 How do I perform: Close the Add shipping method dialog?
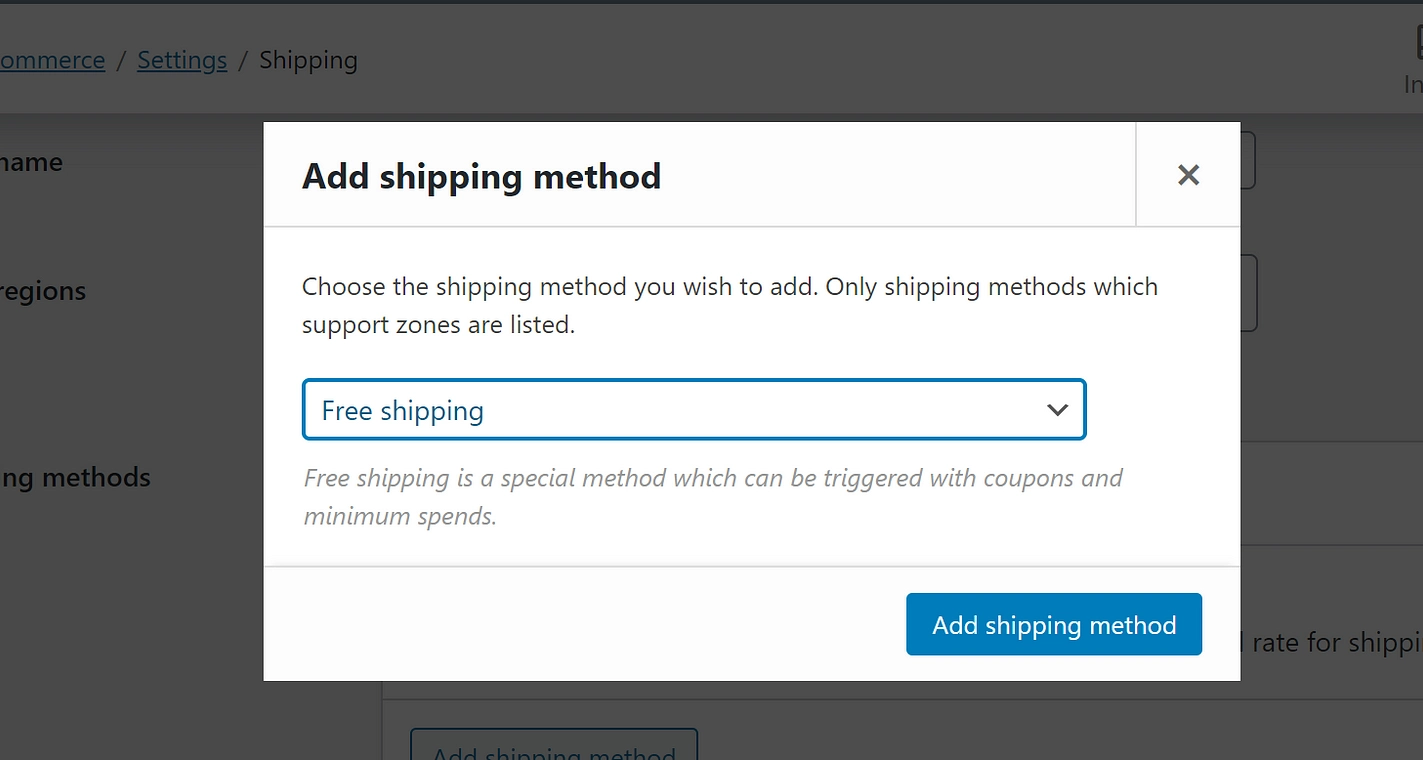pyautogui.click(x=1188, y=175)
